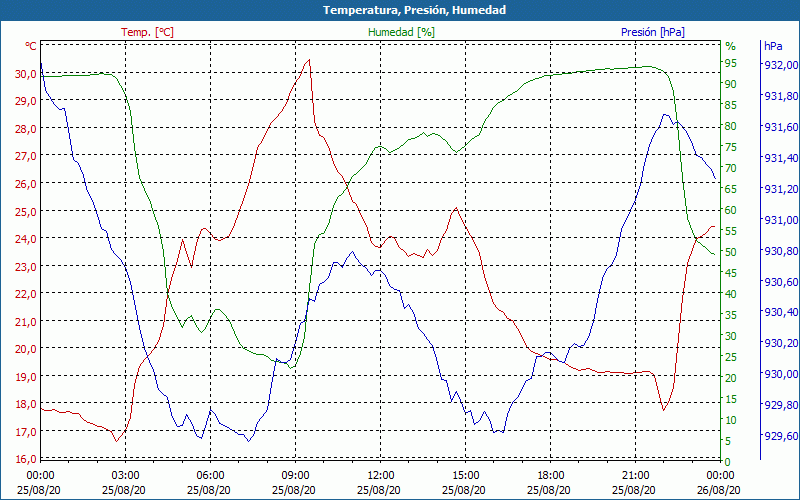800x500 pixels.
Task: Click the 931,00 pressure axis value
Action: (x=779, y=220)
